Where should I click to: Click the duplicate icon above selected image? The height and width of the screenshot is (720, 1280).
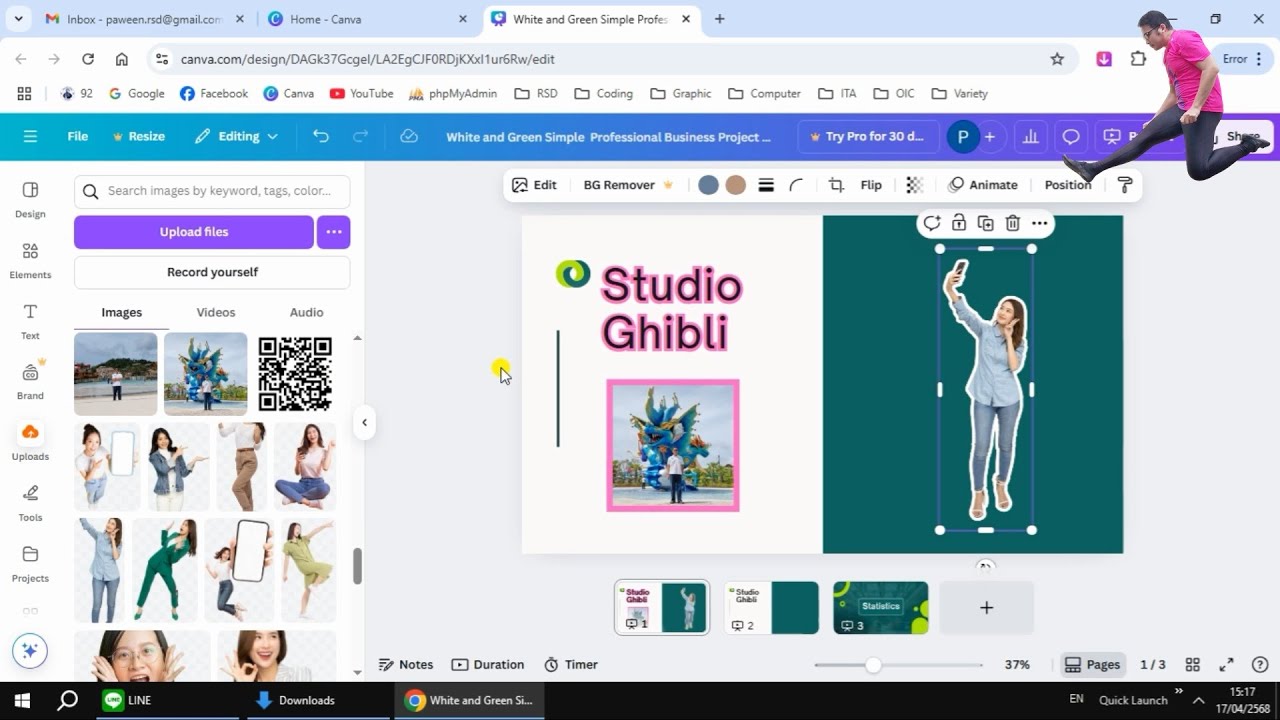tap(985, 223)
